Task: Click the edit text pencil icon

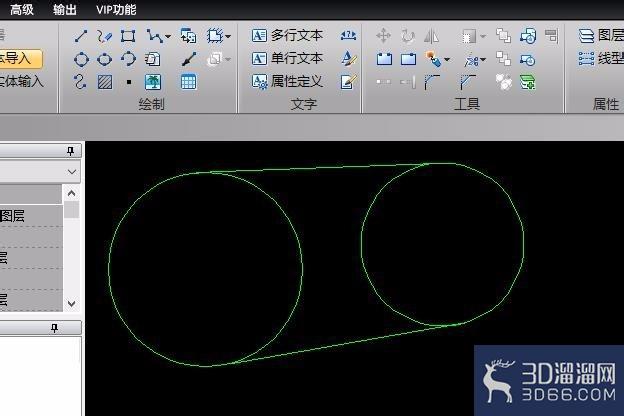Action: (x=348, y=82)
